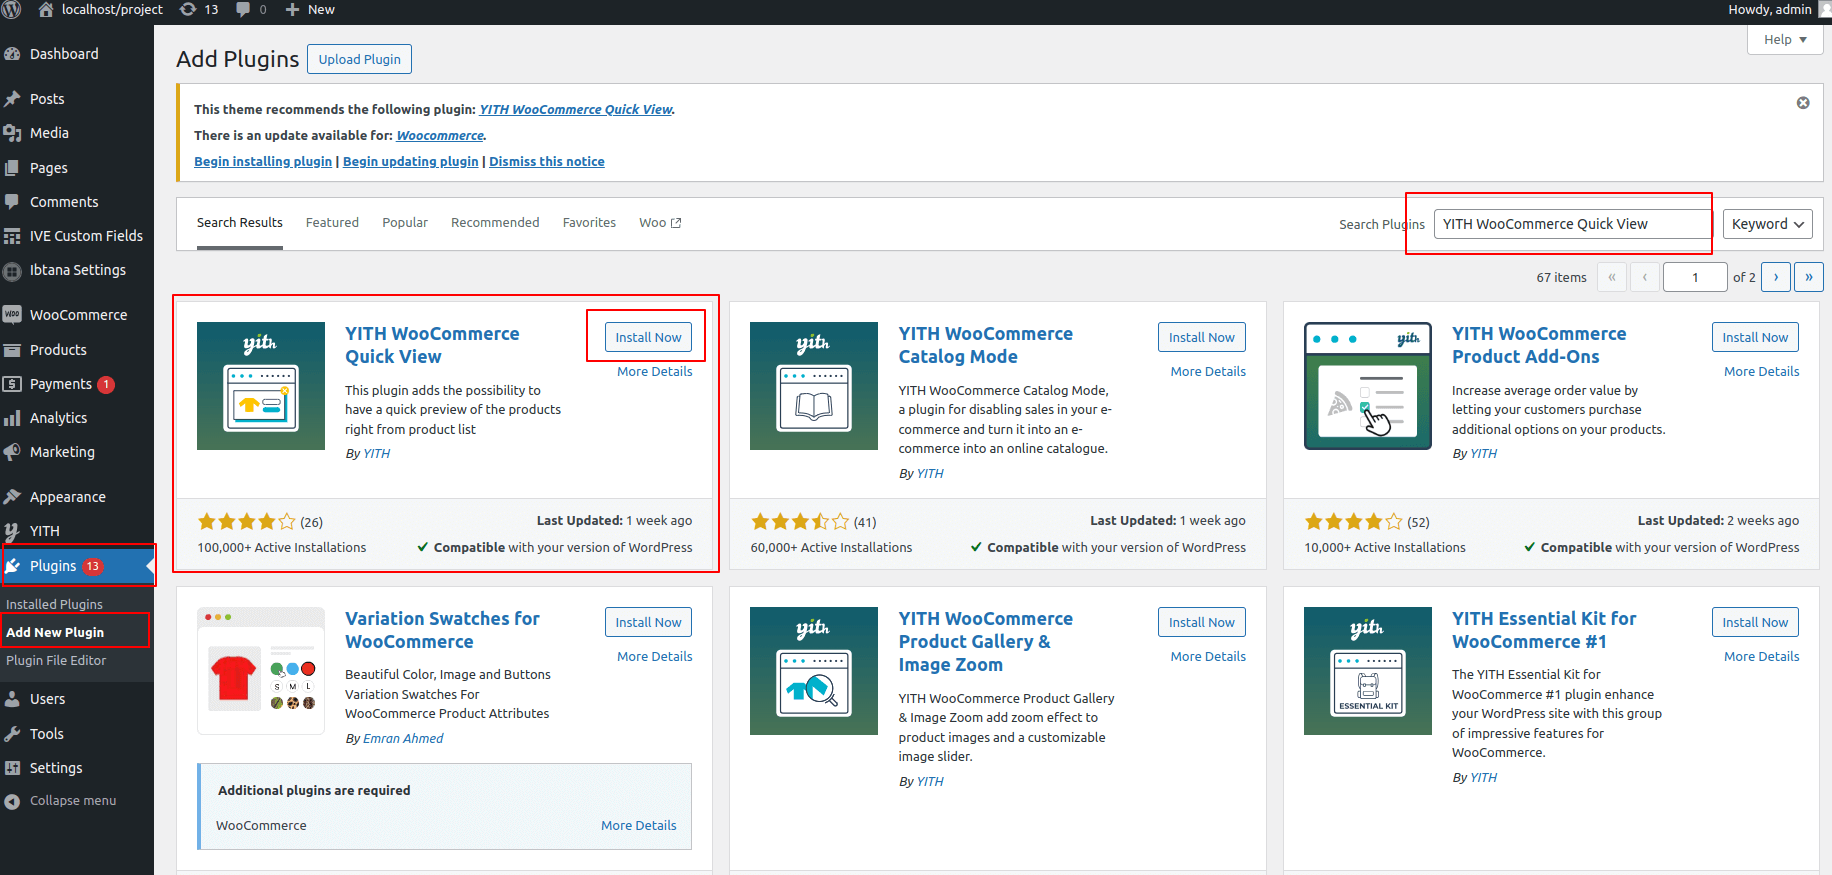Open the updates icon showing 13
This screenshot has width=1832, height=875.
pyautogui.click(x=199, y=9)
